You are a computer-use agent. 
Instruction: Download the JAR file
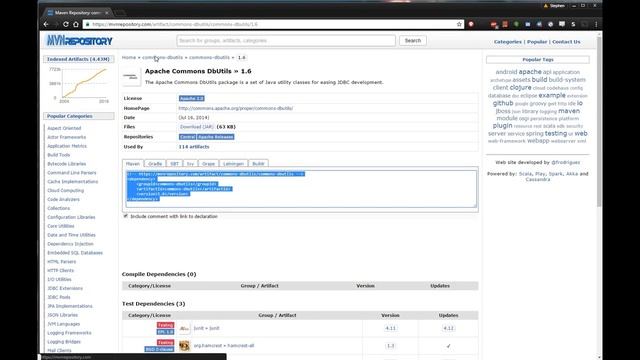click(x=197, y=127)
